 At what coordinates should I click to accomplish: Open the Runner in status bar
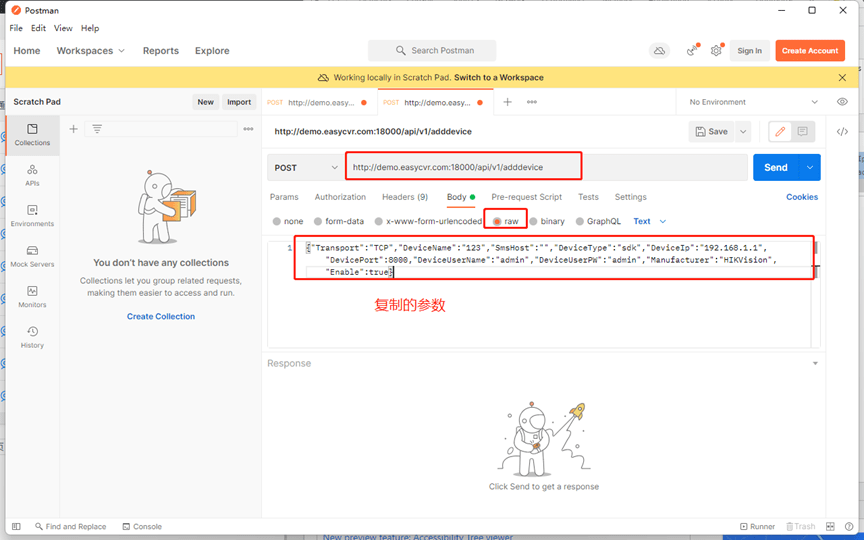[x=757, y=527]
